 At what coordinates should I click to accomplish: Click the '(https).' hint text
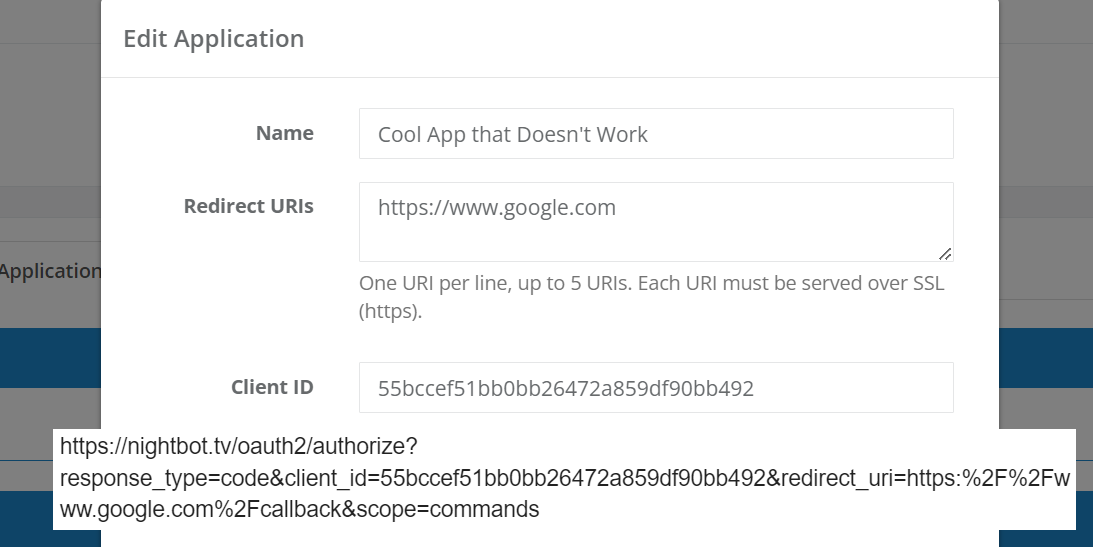coord(390,311)
